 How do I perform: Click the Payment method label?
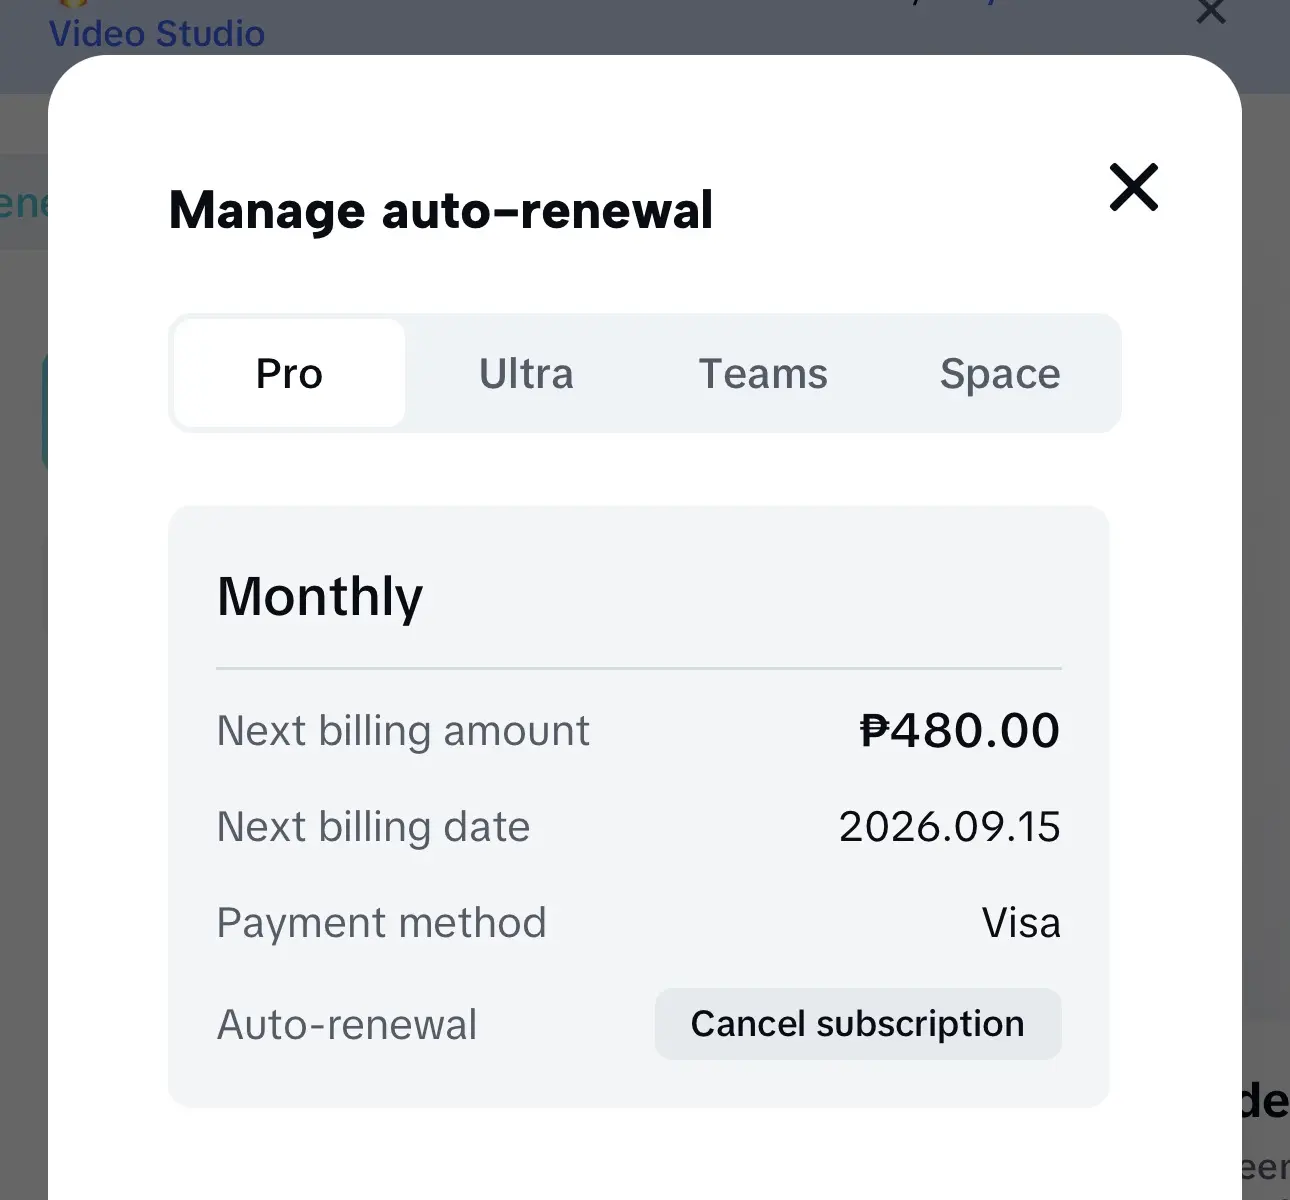(x=381, y=923)
